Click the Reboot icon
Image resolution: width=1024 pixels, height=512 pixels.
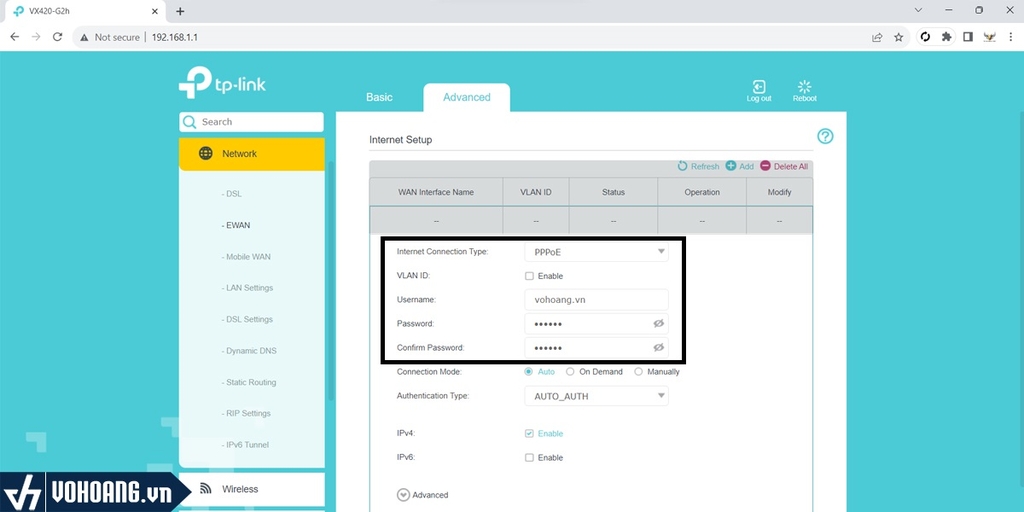point(805,87)
